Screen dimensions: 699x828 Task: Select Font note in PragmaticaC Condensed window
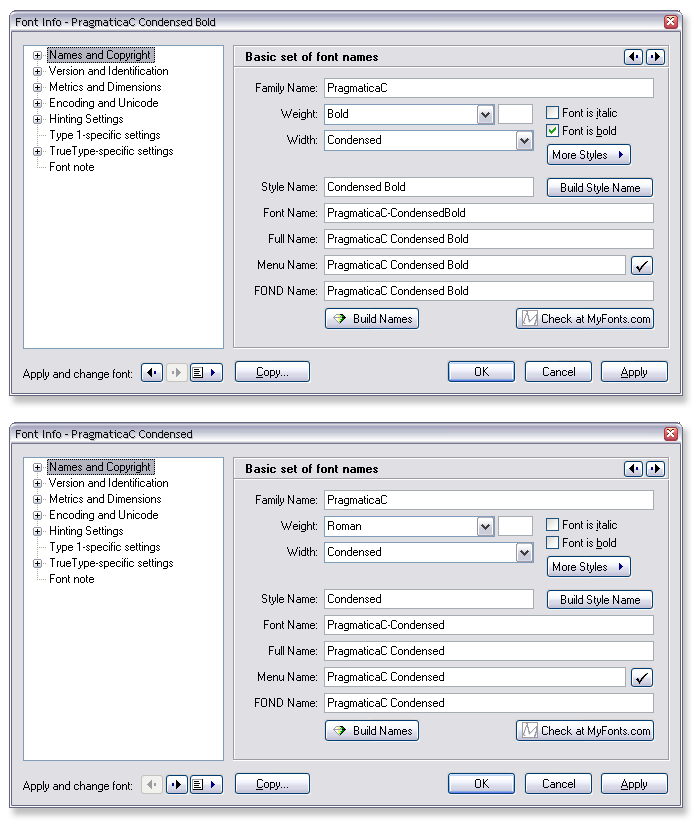(72, 579)
